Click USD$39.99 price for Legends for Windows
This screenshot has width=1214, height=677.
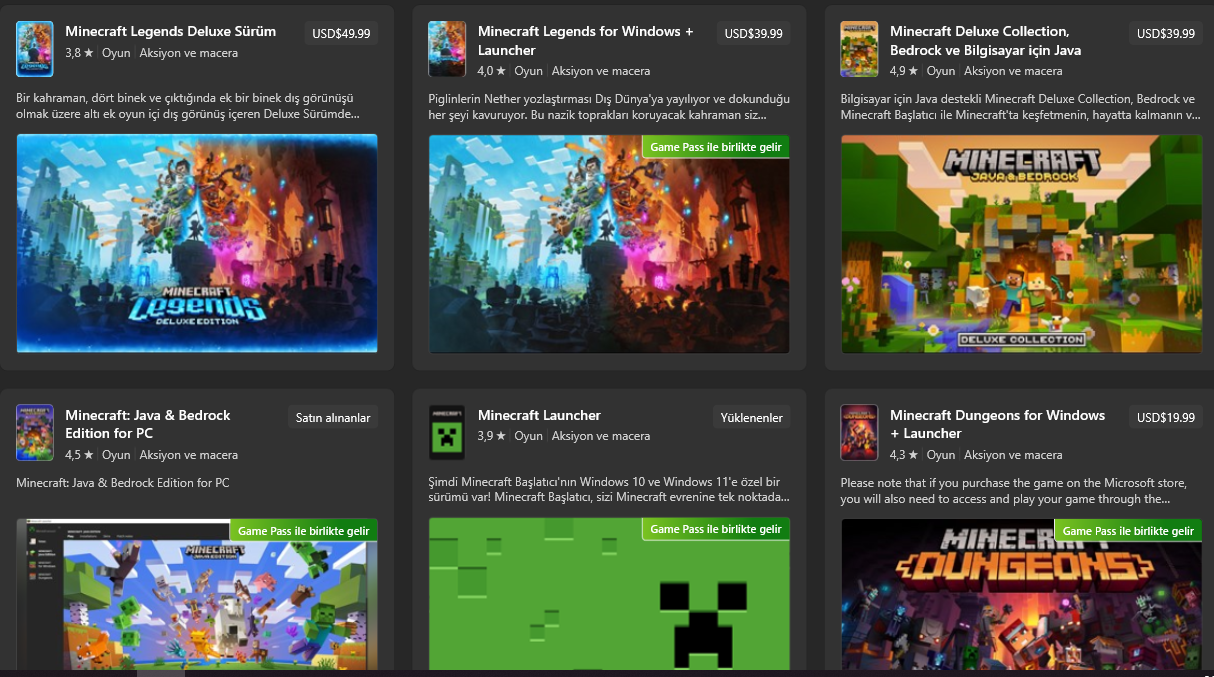753,33
